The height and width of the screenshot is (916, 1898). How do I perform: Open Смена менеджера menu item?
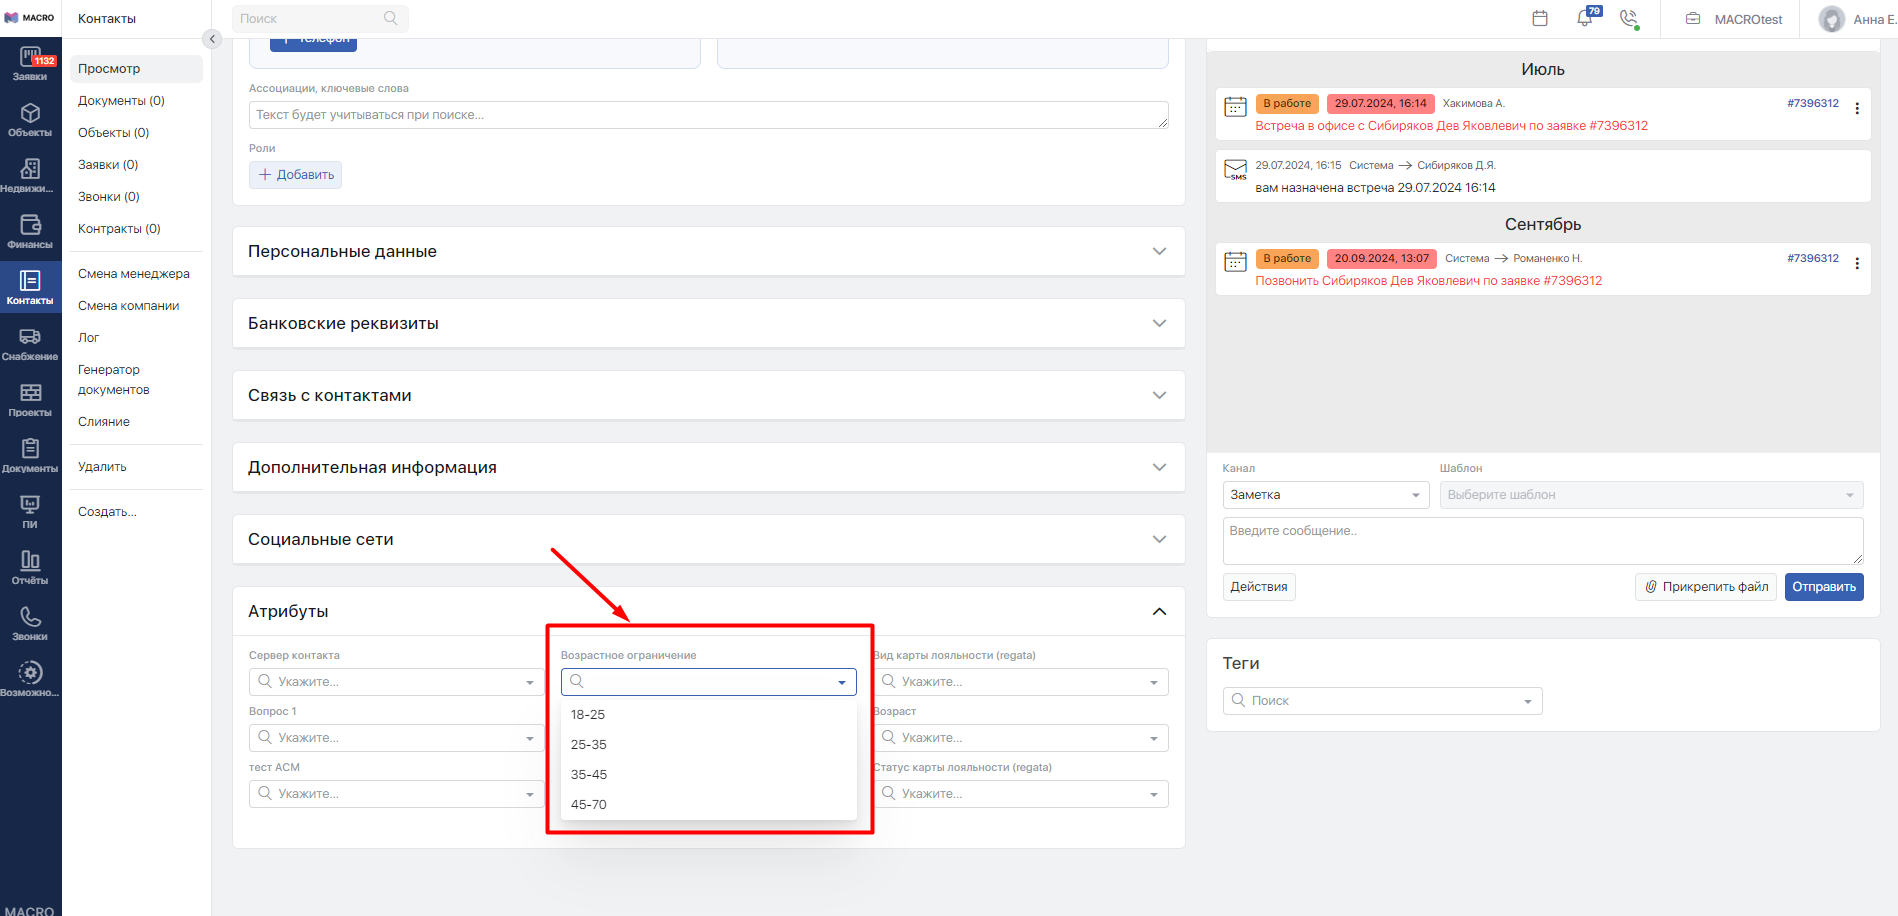[x=134, y=274]
